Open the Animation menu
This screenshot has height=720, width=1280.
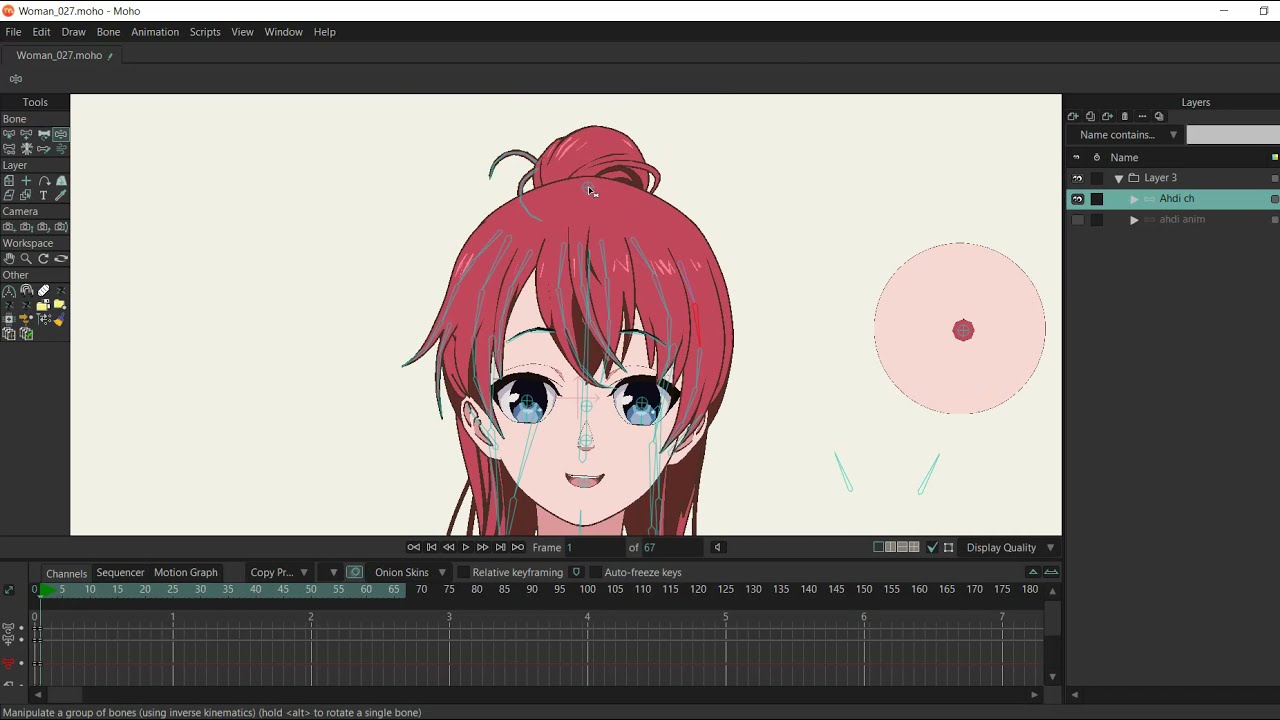pos(155,32)
